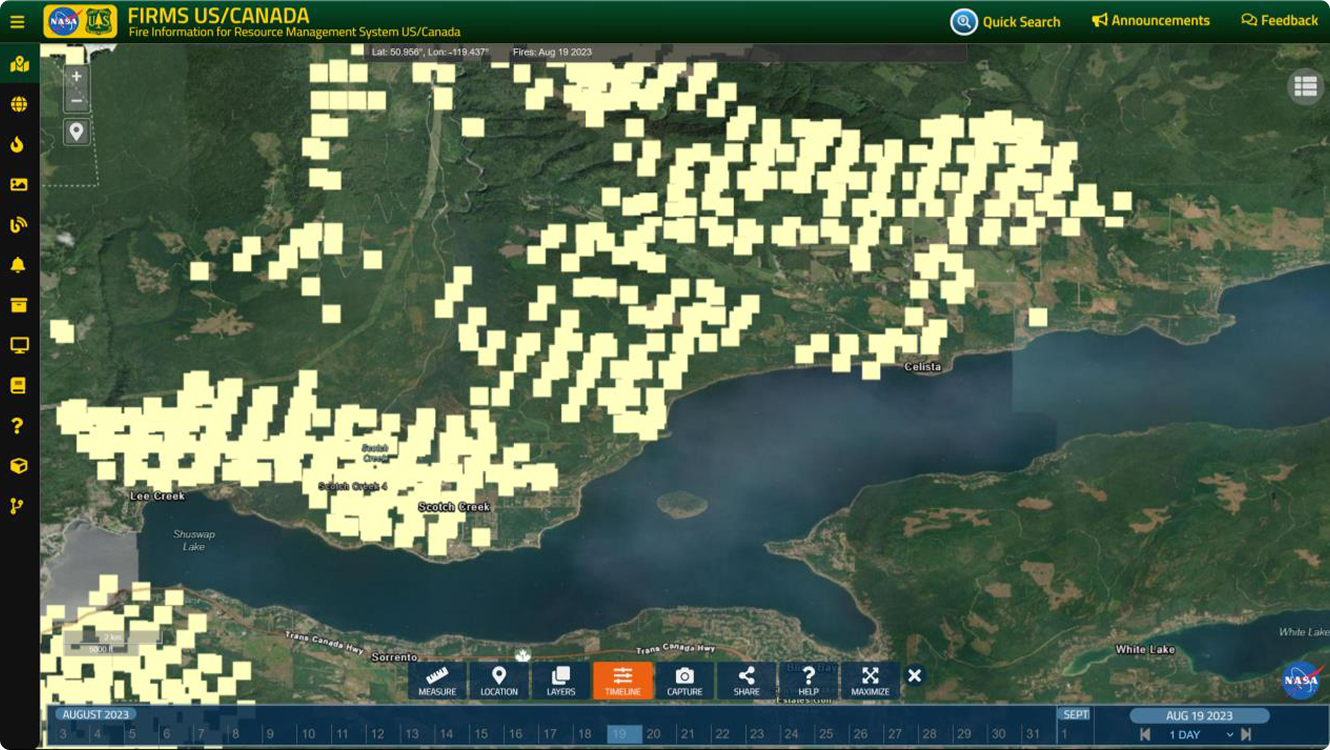Open the monitor display sidebar icon
Image resolution: width=1330 pixels, height=750 pixels.
click(x=18, y=345)
